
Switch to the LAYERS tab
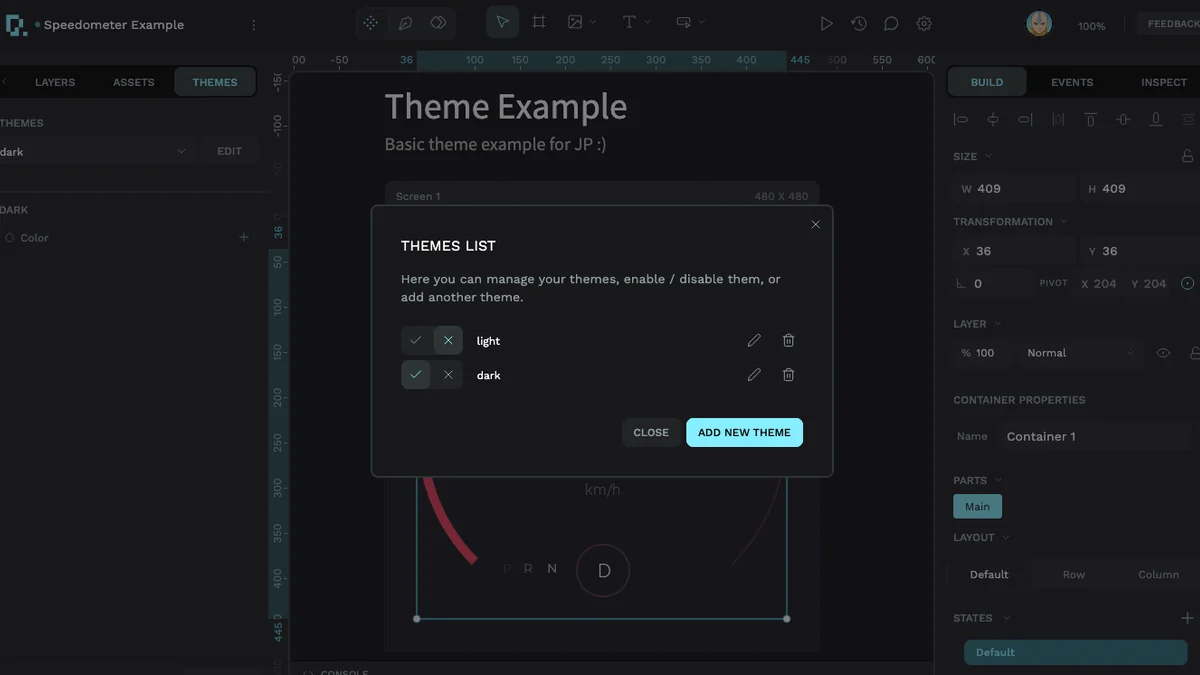[55, 82]
